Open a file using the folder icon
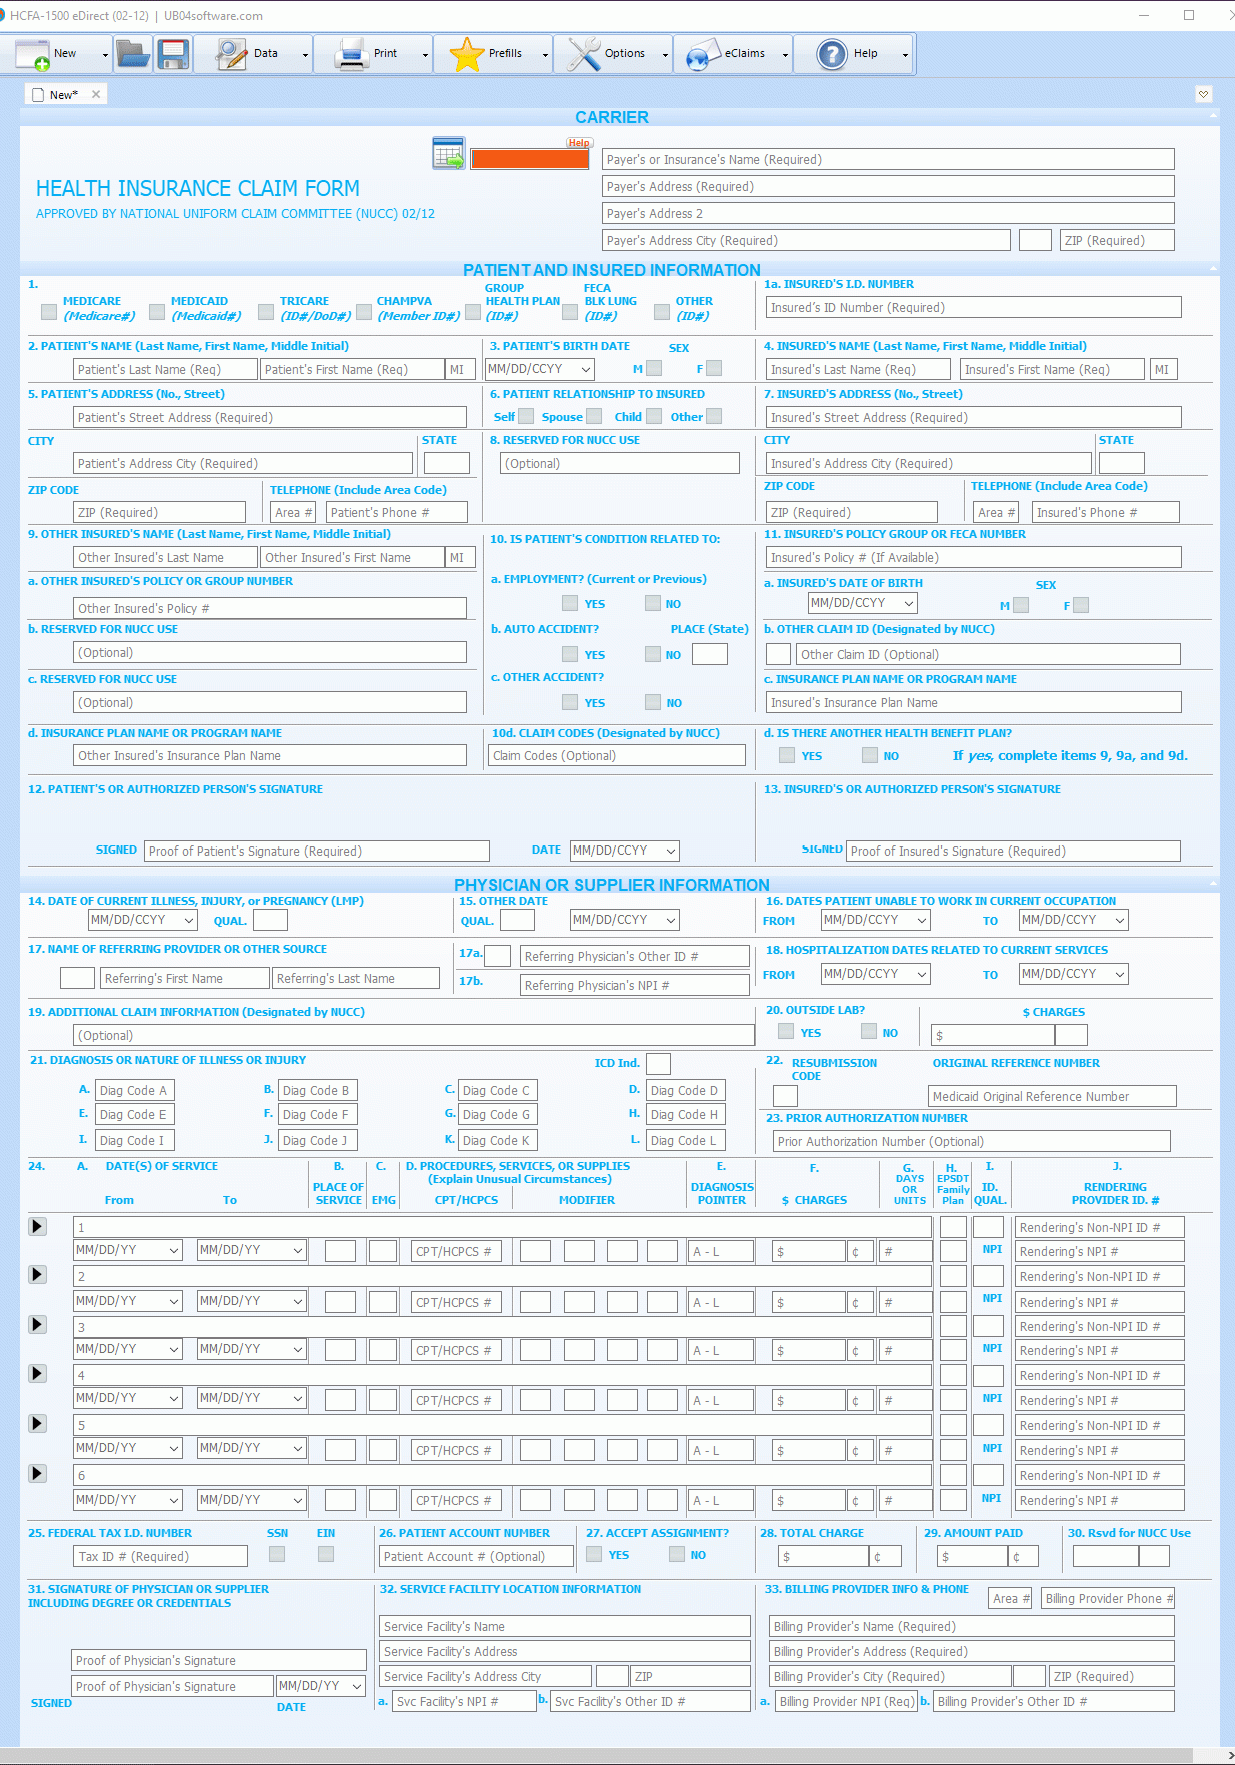1235x1765 pixels. 132,54
